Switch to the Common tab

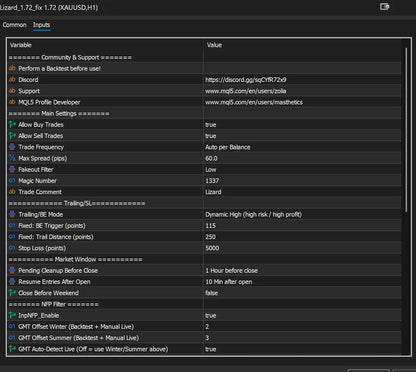(x=14, y=25)
